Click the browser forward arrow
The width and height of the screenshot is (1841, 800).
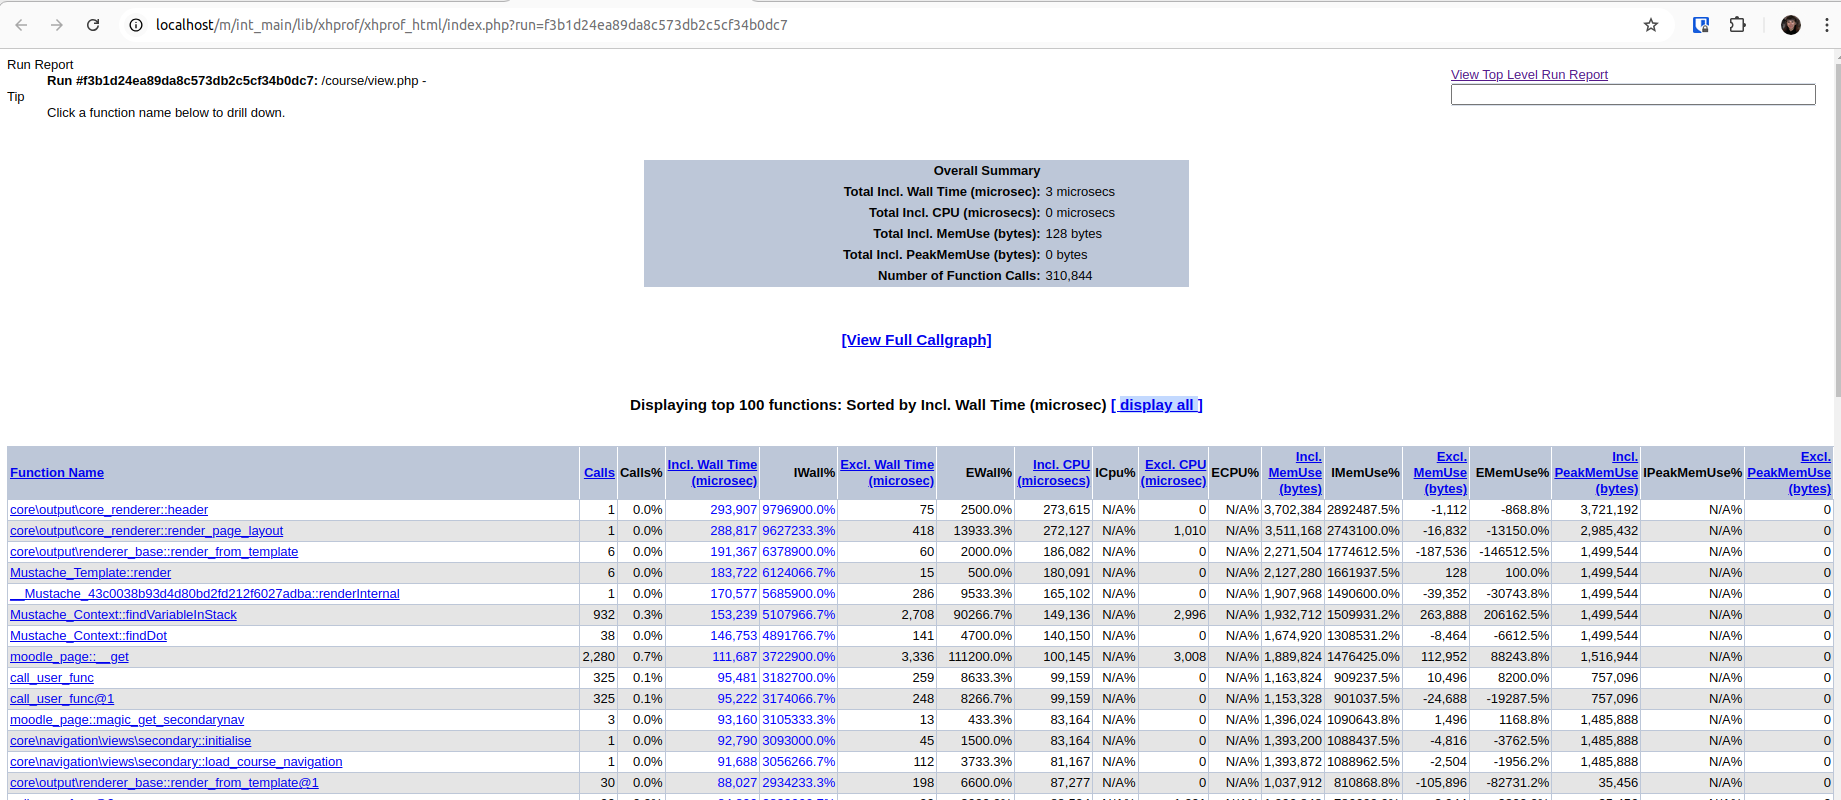coord(57,25)
